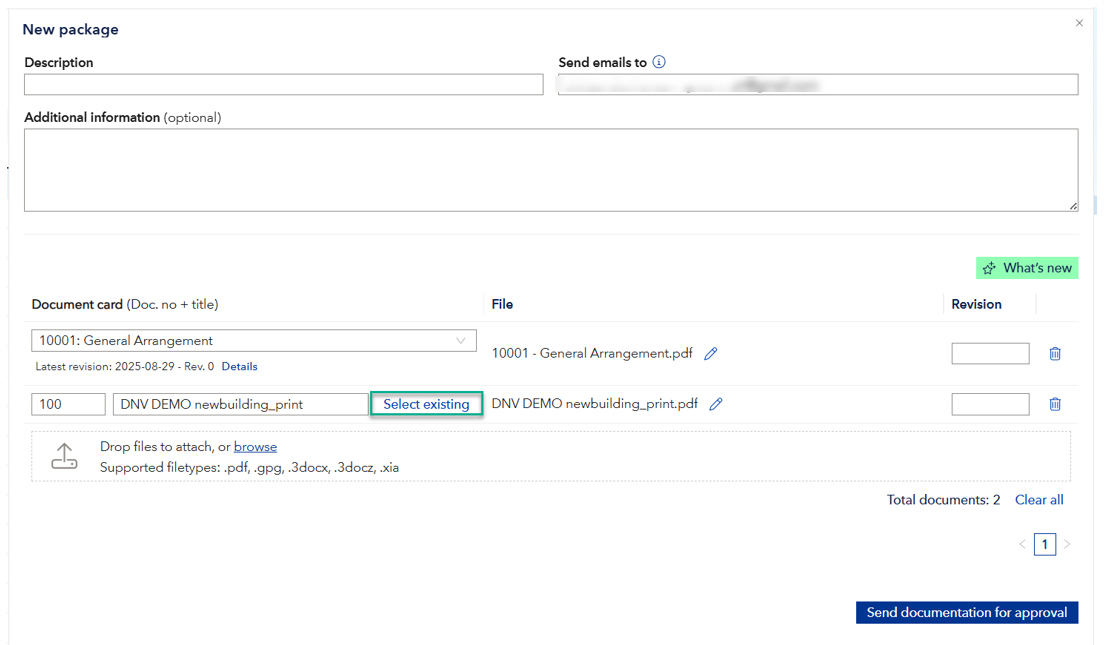This screenshot has height=645, width=1110.
Task: Click the info icon beside Send emails to
Action: (x=659, y=62)
